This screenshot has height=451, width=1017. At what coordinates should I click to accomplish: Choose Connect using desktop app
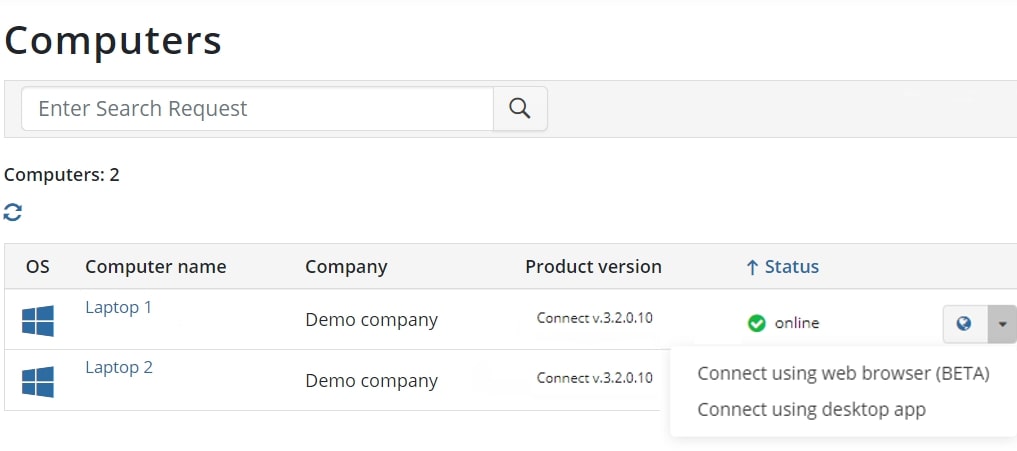tap(811, 409)
